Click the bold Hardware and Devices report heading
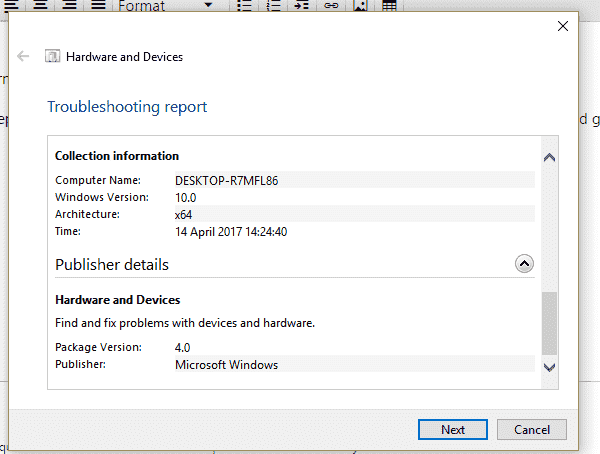Viewport: 600px width, 454px height. (x=117, y=300)
